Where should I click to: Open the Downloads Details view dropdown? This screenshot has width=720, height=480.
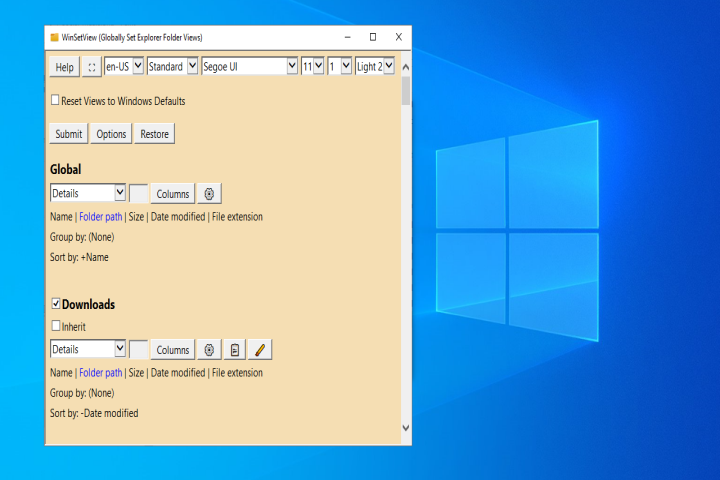[88, 349]
